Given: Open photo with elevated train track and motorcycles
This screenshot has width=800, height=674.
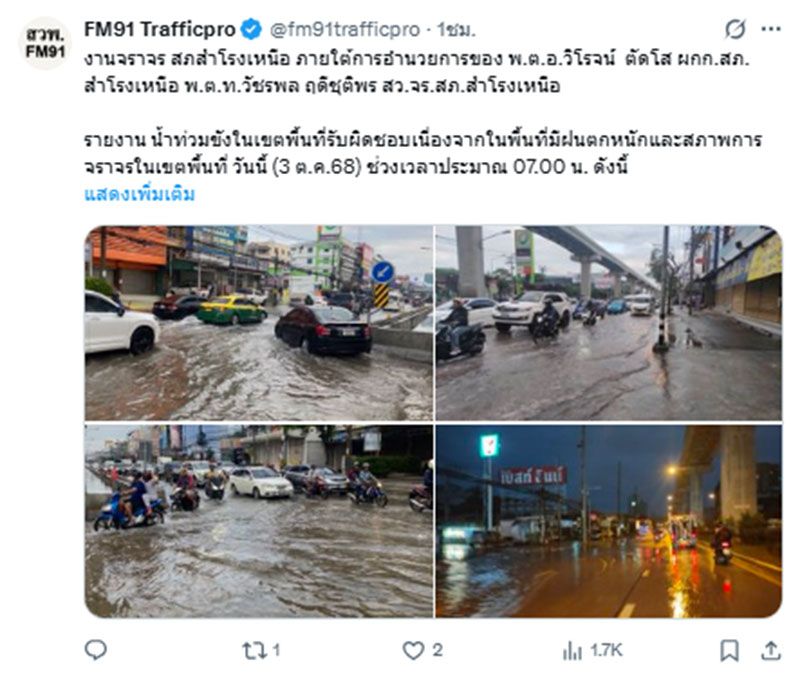Looking at the screenshot, I should click(x=609, y=323).
